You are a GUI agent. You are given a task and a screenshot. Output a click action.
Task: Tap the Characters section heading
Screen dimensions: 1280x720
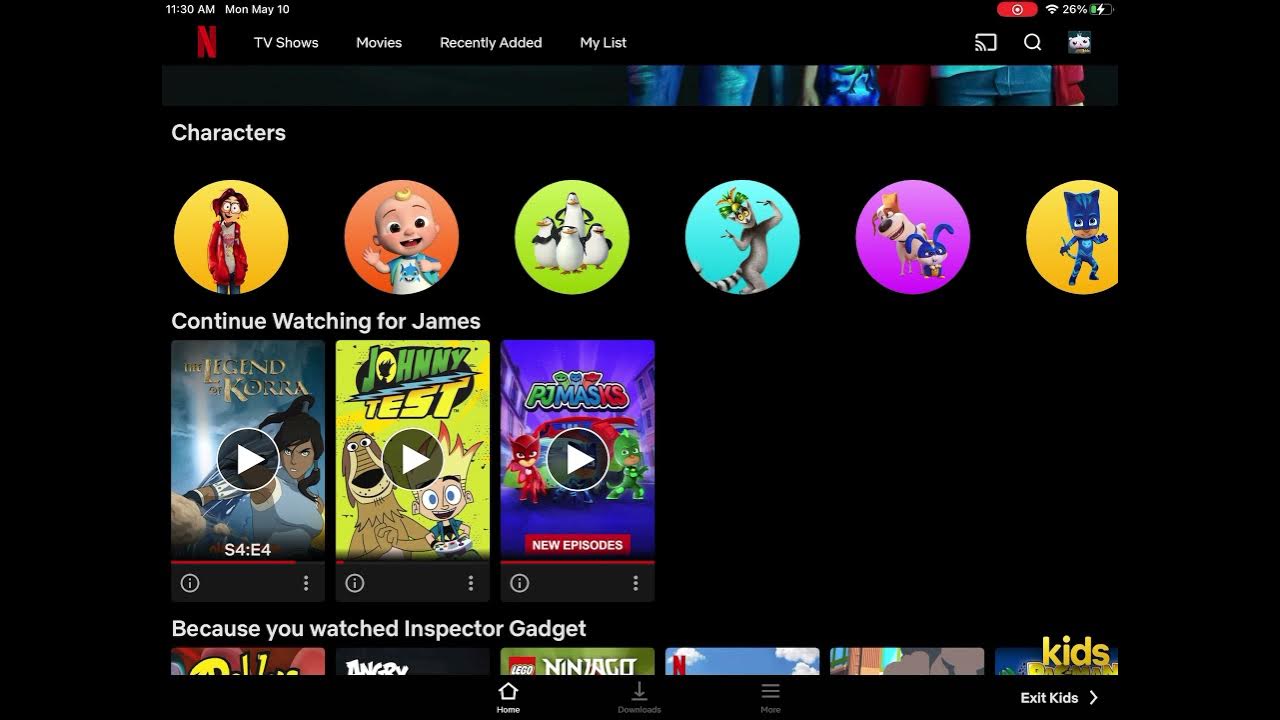pos(229,133)
